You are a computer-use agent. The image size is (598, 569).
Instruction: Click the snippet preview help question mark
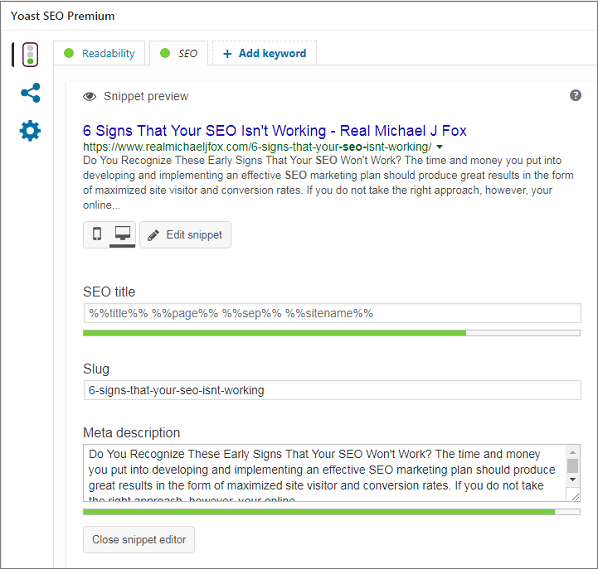(575, 95)
